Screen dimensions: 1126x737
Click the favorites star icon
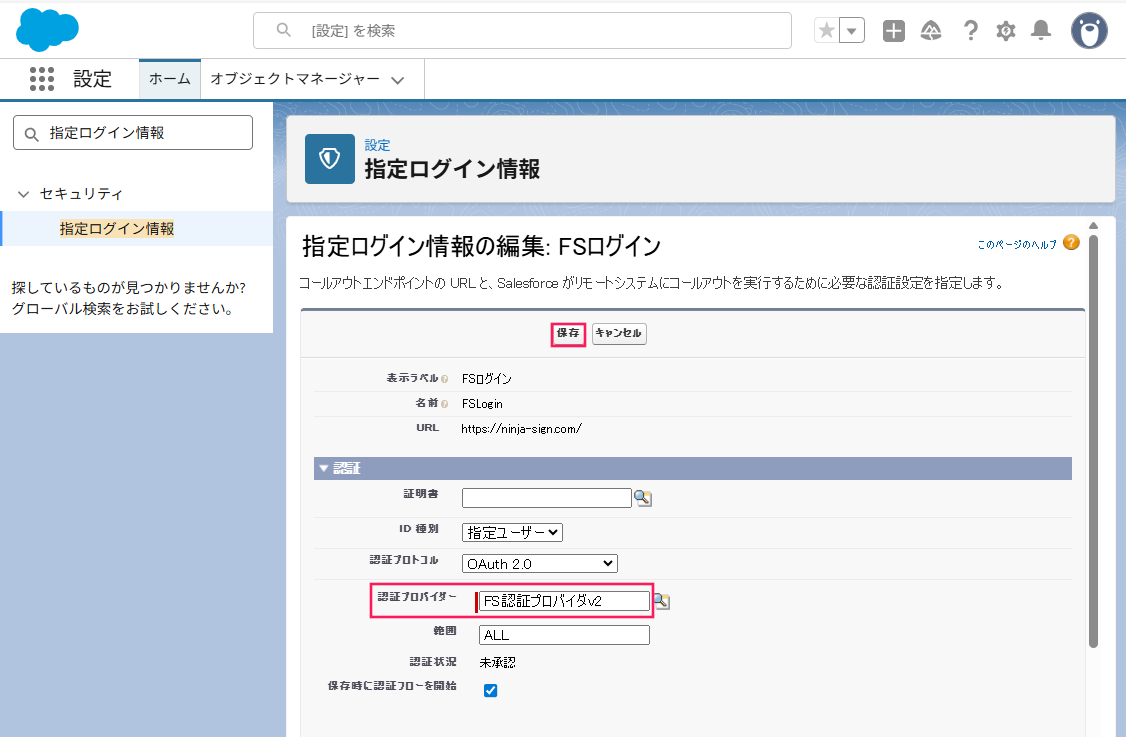(827, 30)
